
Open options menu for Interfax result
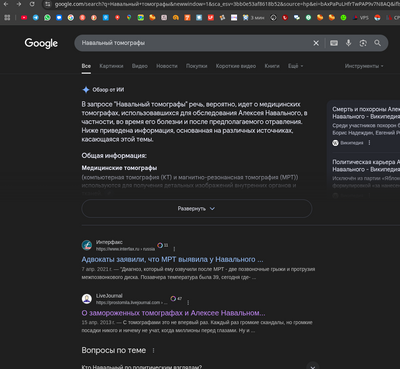tap(174, 249)
